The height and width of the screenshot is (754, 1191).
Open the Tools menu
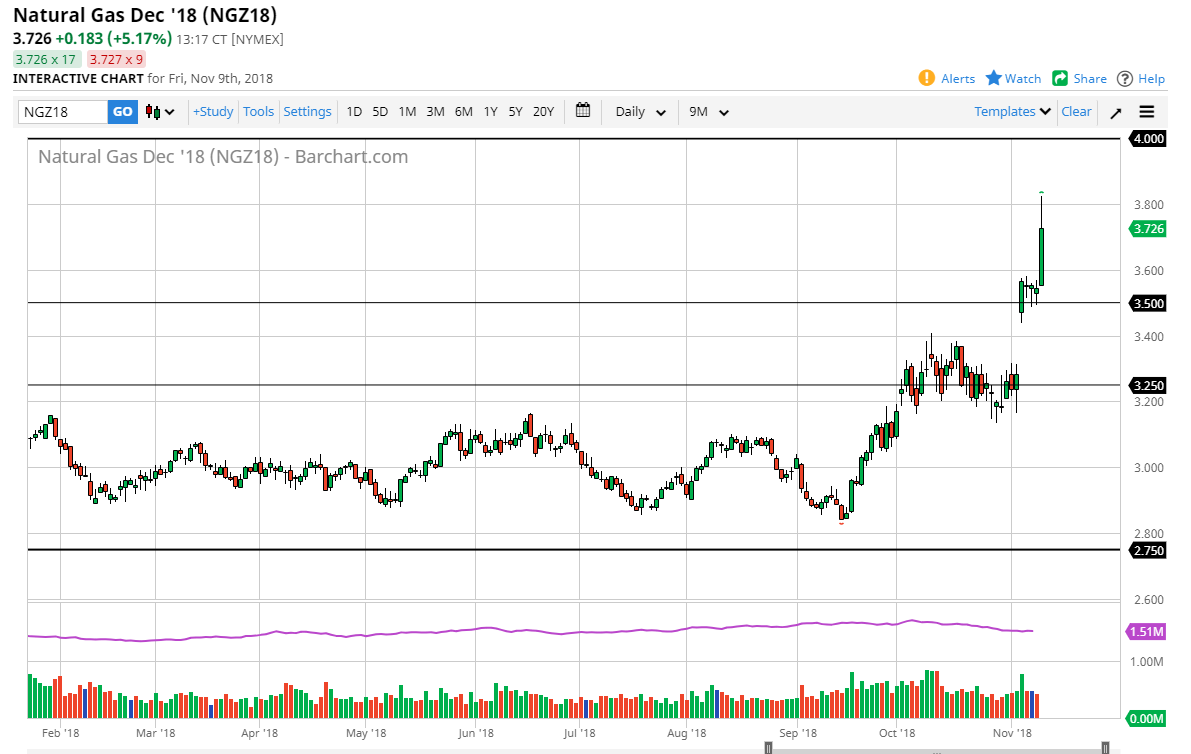click(258, 111)
